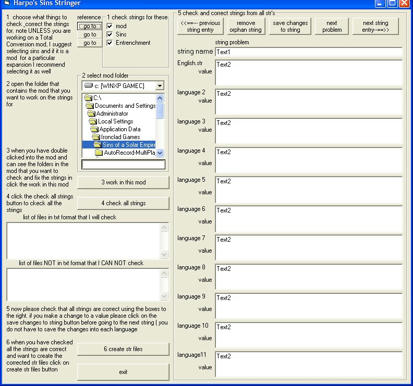Click 6 create str files button
Image resolution: width=413 pixels, height=386 pixels.
(x=123, y=349)
